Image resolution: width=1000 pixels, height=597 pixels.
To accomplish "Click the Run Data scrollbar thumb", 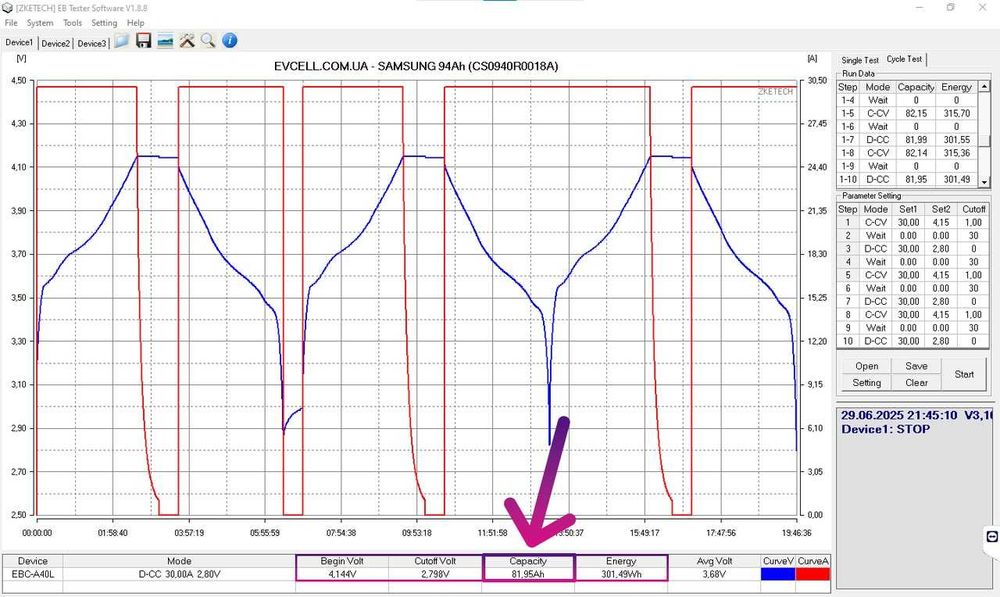I will 984,141.
